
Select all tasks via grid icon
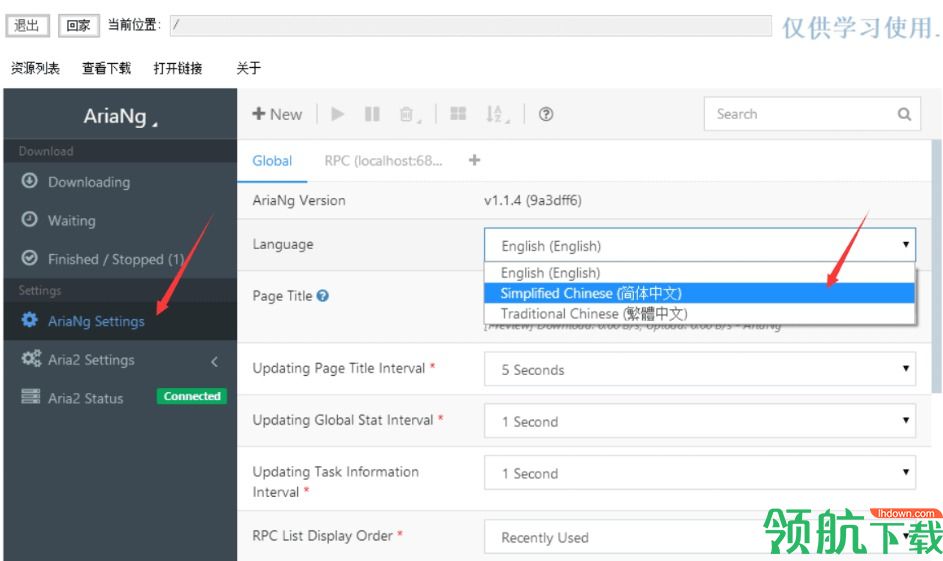[x=458, y=114]
